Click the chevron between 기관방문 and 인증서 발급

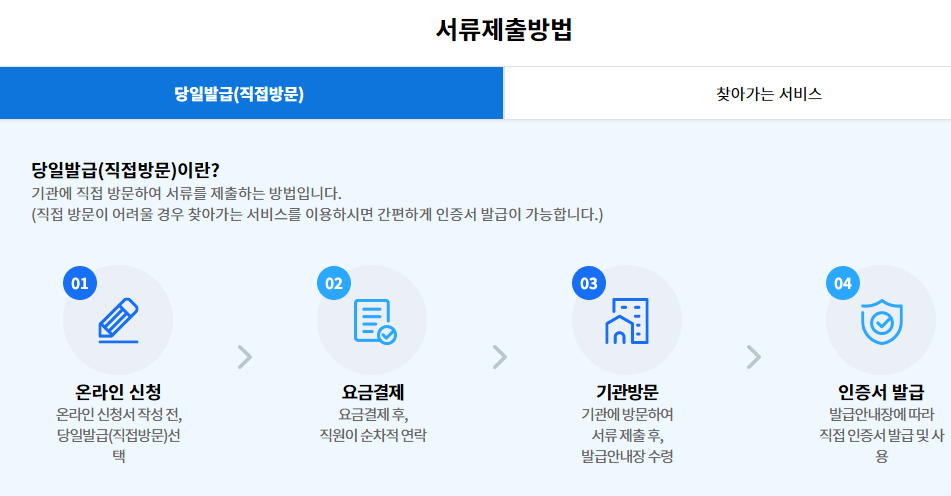753,357
